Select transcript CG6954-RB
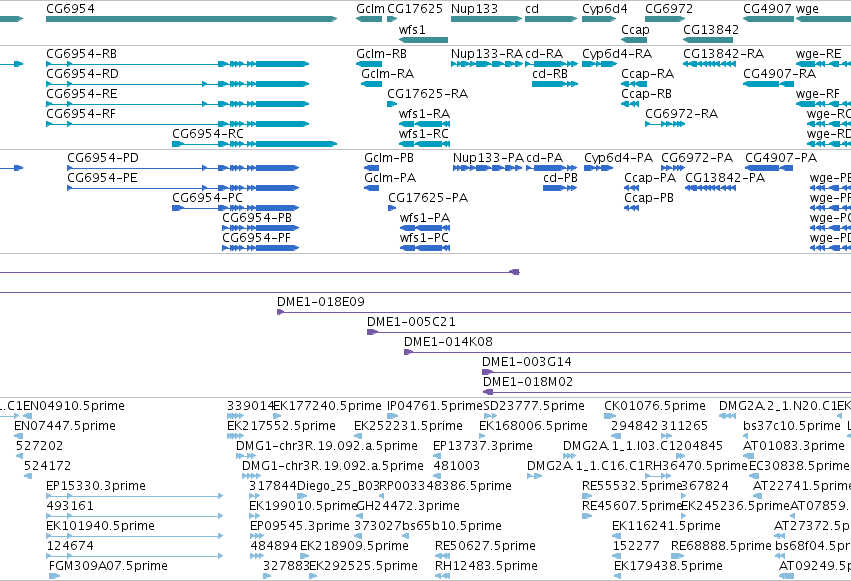851x581 pixels. coord(81,54)
